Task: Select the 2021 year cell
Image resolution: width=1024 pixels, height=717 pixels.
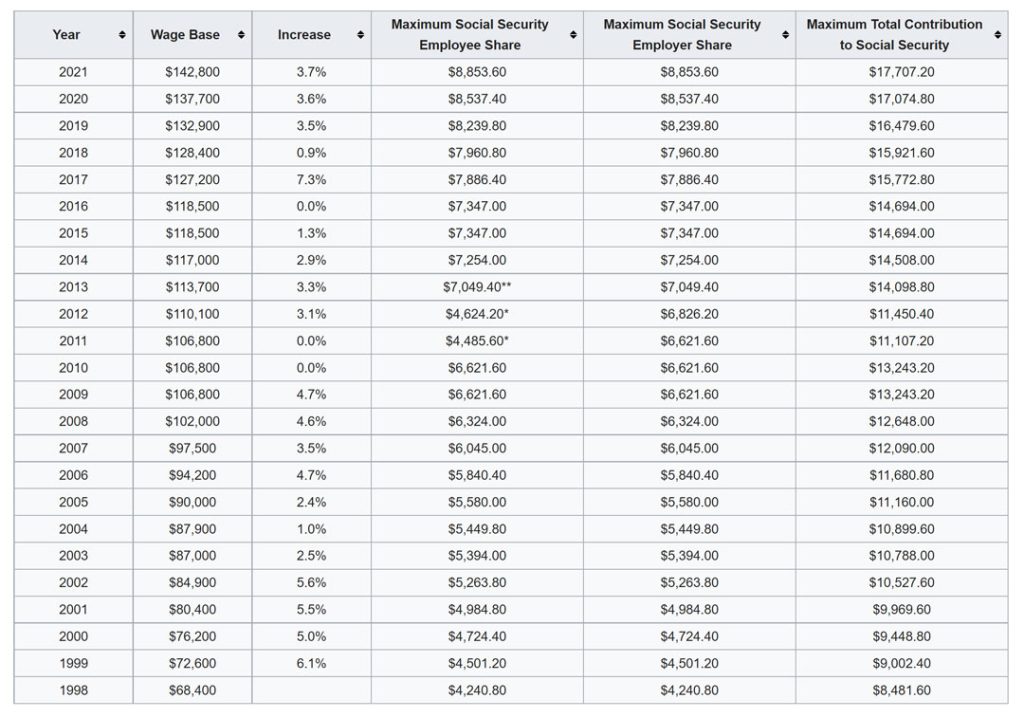Action: click(73, 72)
